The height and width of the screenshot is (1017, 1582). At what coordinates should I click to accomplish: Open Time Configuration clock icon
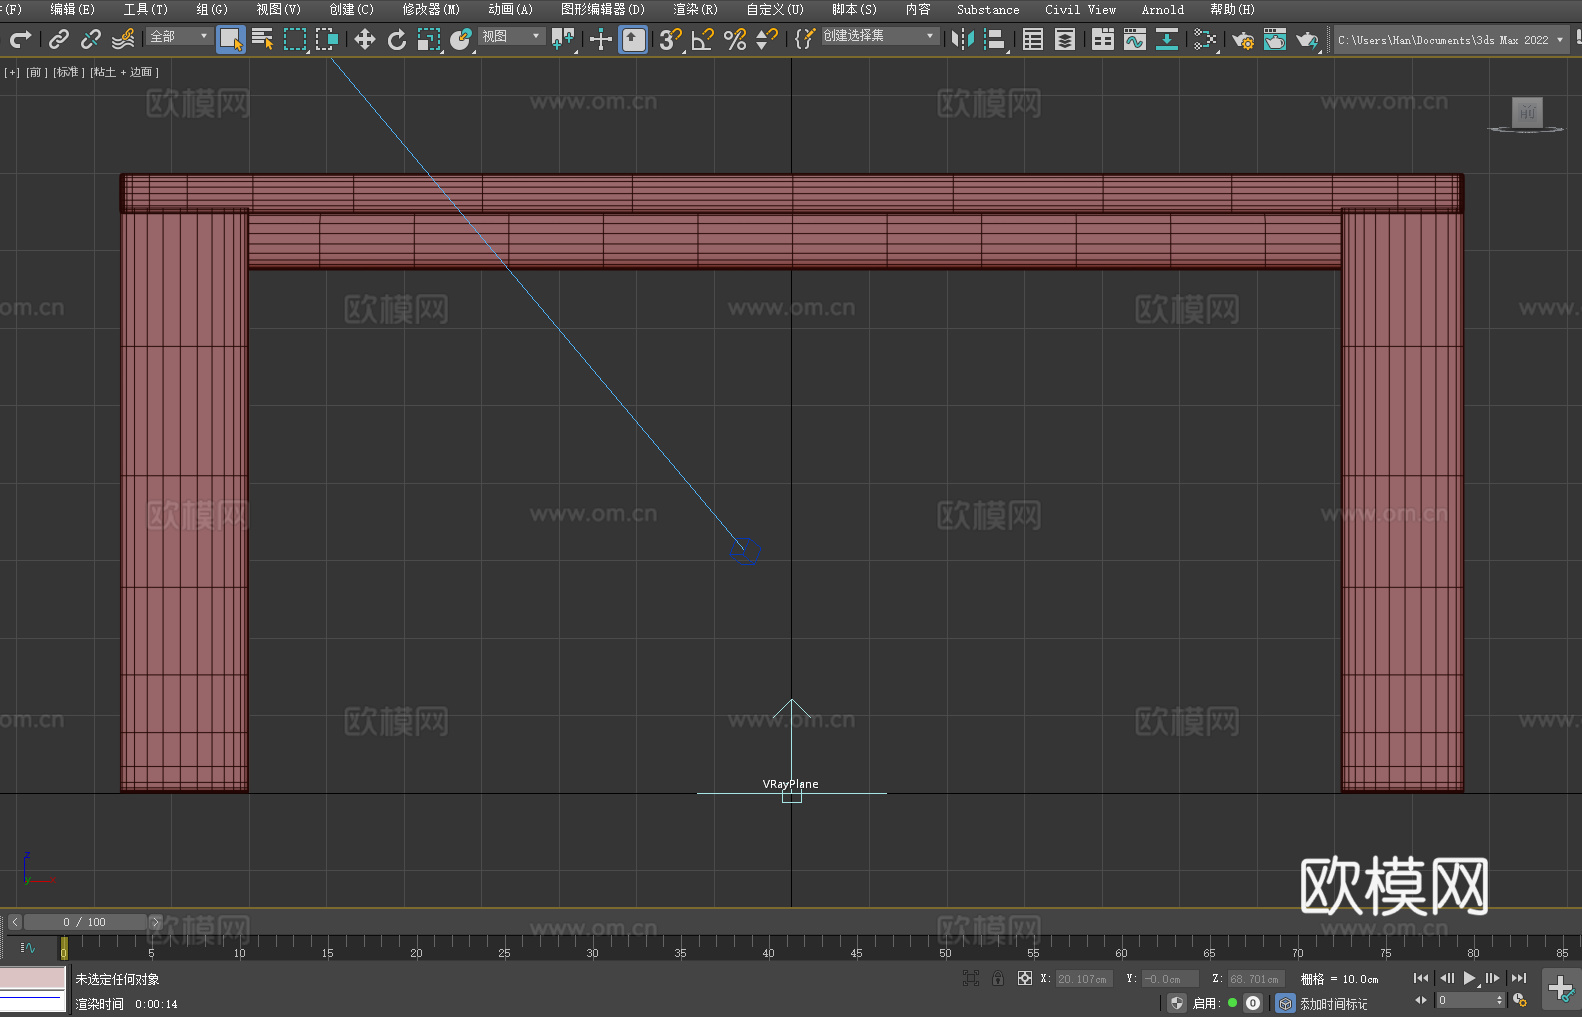tap(1520, 1001)
